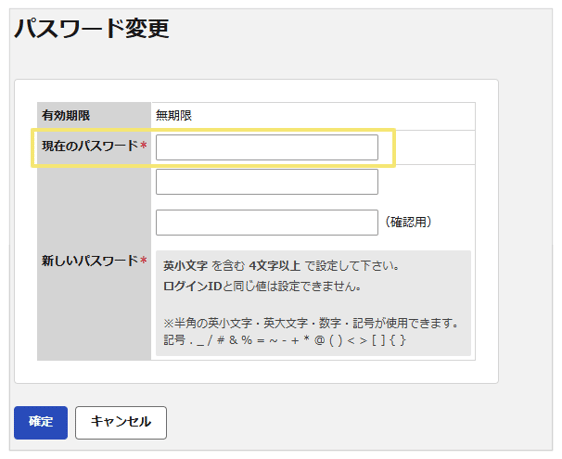562x459 pixels.
Task: Click the 現在のパスワード input field
Action: click(267, 147)
